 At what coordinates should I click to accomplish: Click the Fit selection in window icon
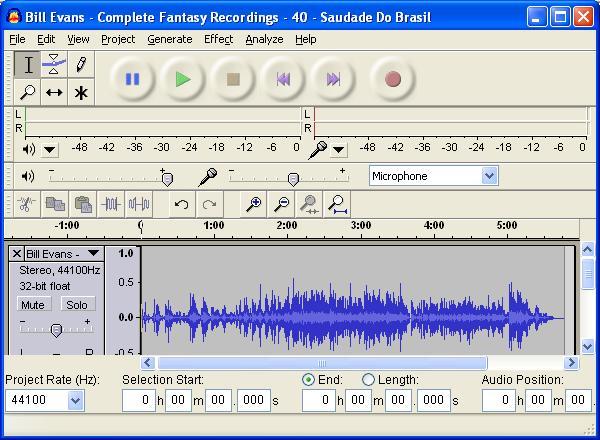309,204
